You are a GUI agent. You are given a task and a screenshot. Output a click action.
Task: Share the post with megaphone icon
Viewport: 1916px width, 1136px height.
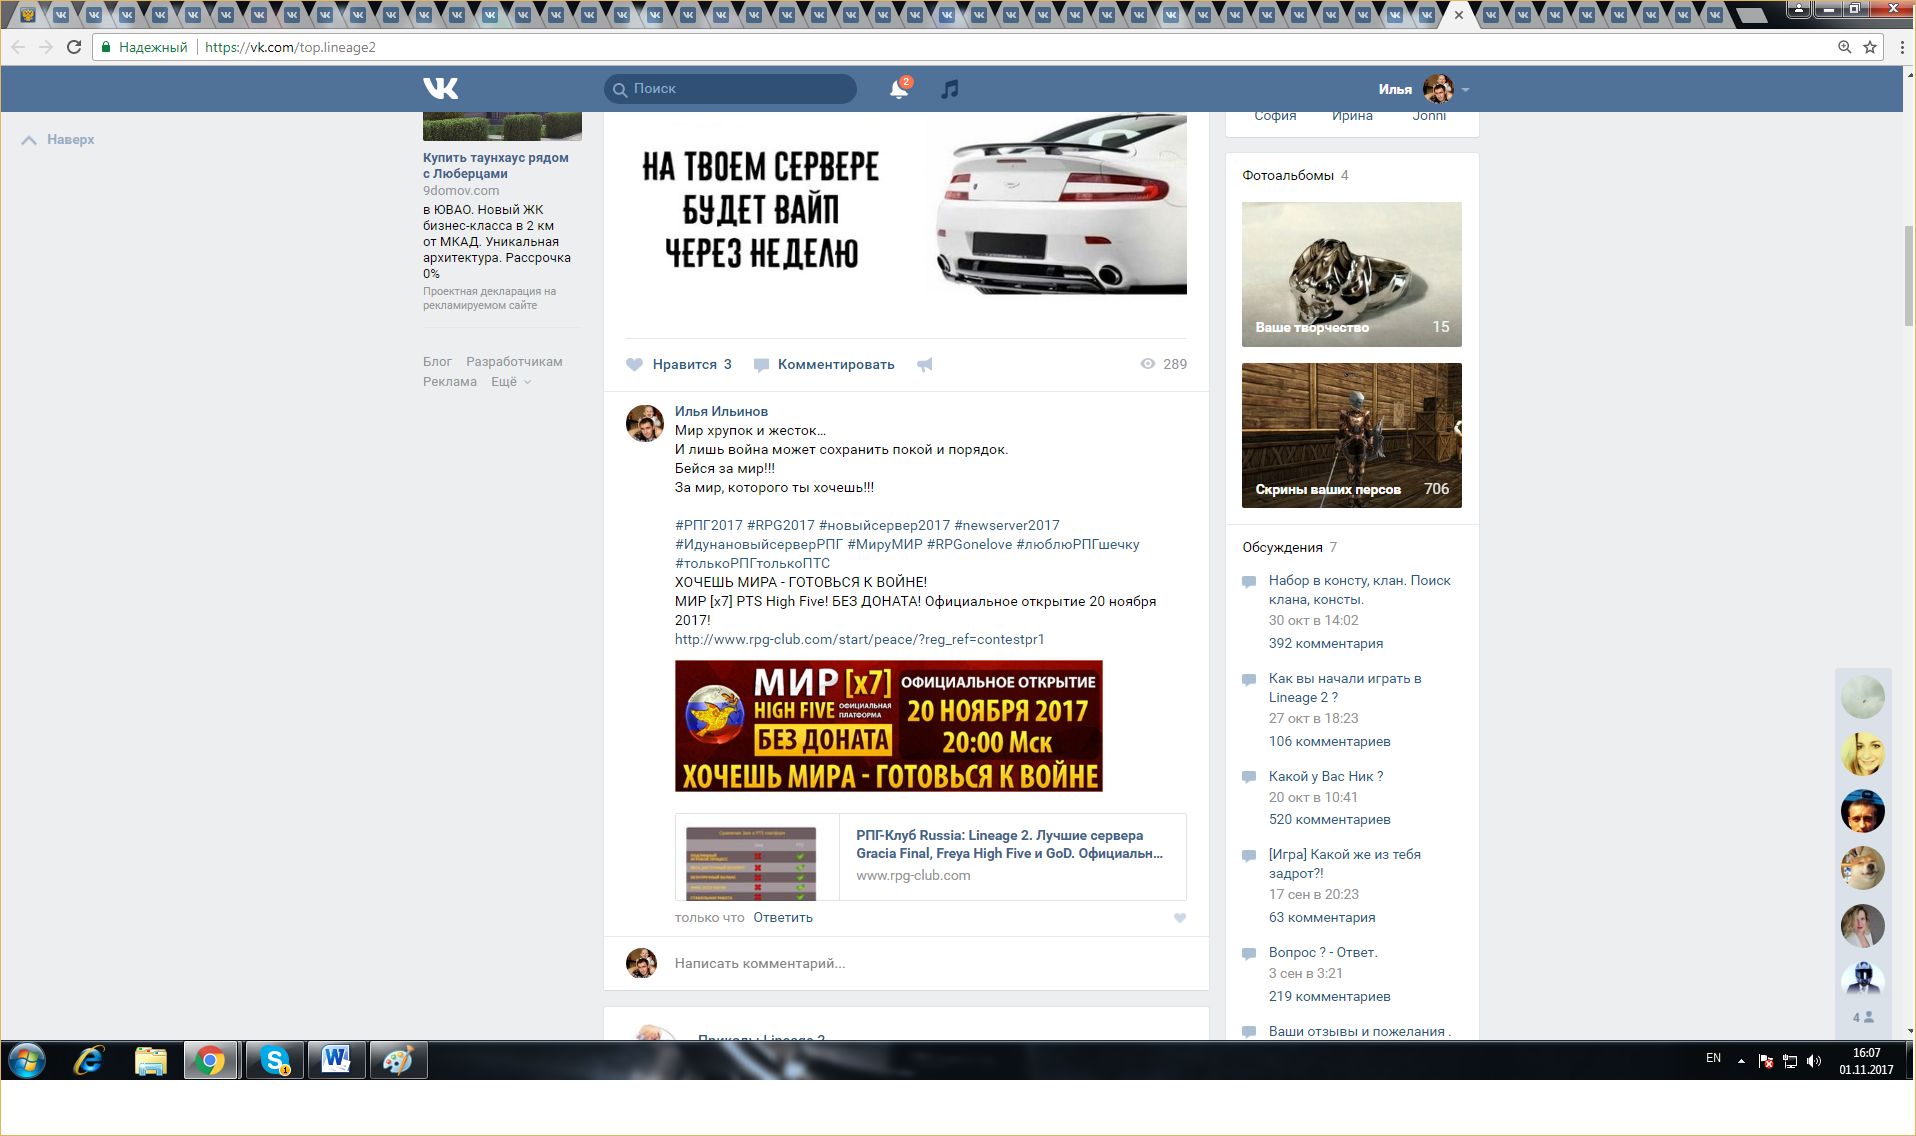coord(925,365)
